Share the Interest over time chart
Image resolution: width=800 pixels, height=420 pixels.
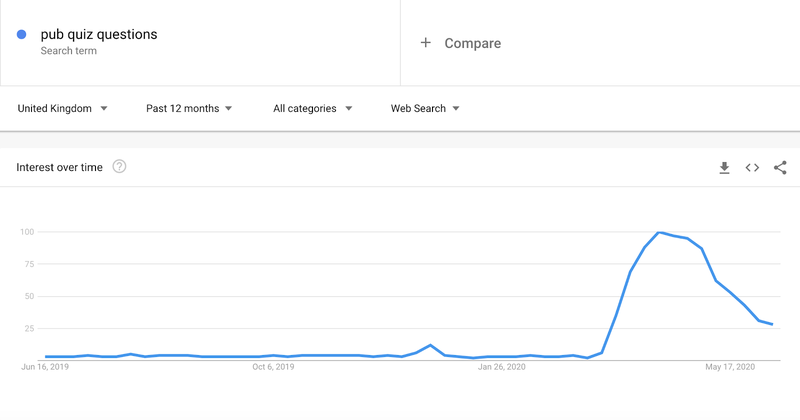(x=780, y=167)
